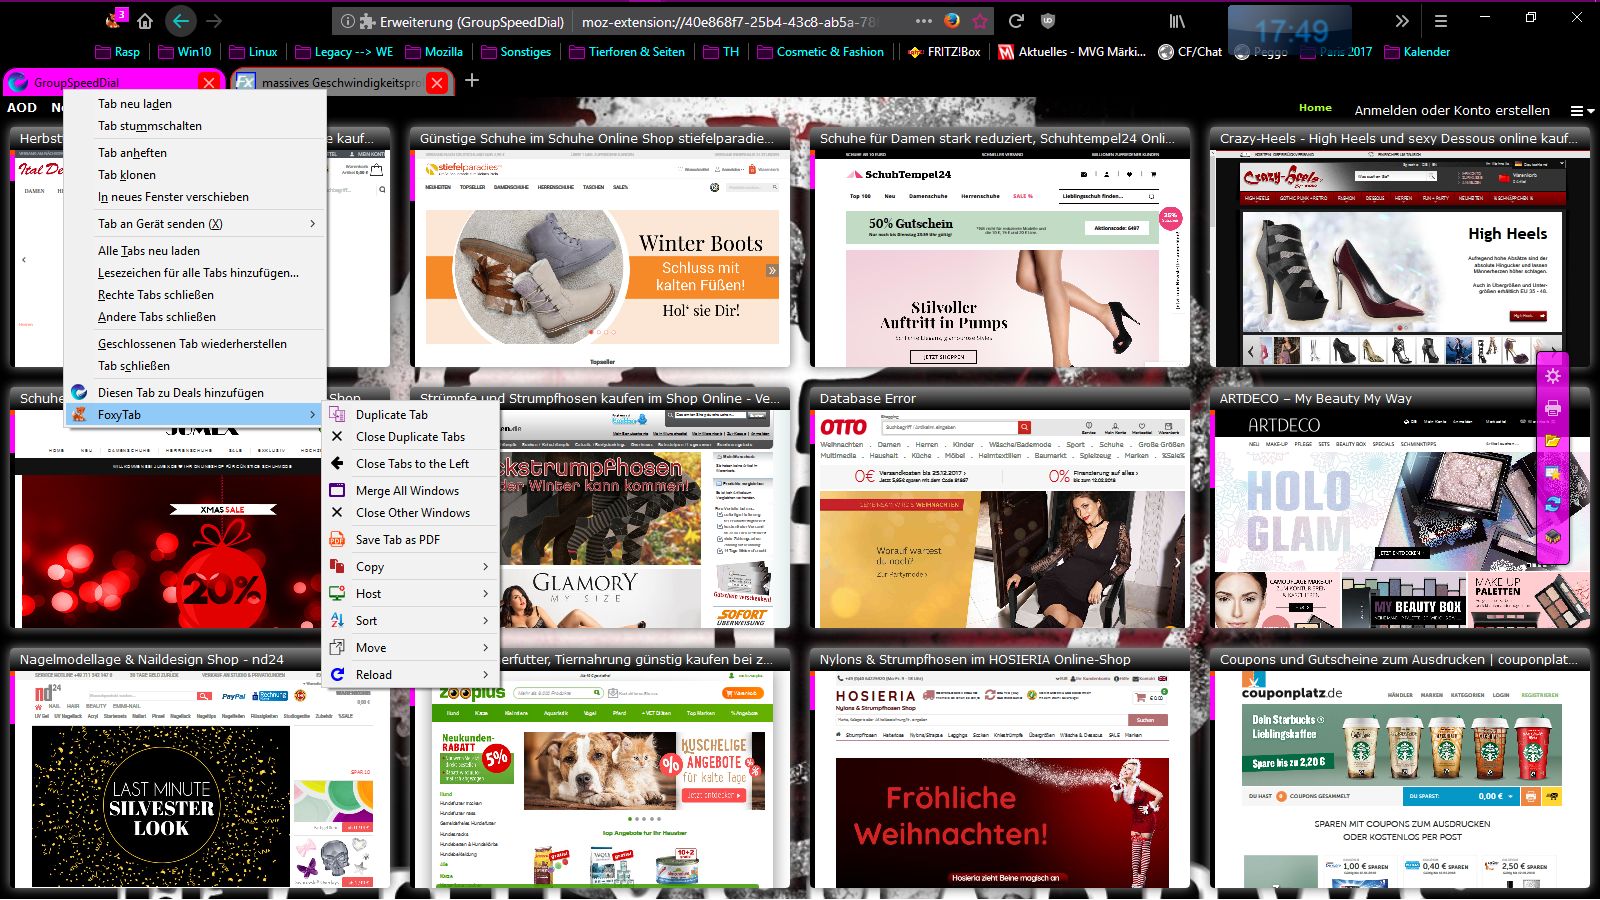The height and width of the screenshot is (900, 1600).
Task: Click Alle Tabs neu laden
Action: coord(195,250)
